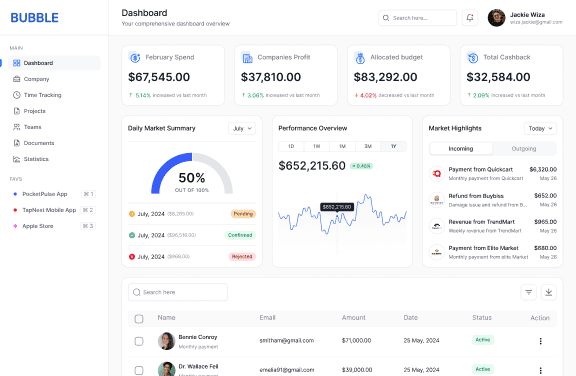This screenshot has height=376, width=576.
Task: Open the Today dropdown in Market Highlights
Action: coord(540,129)
